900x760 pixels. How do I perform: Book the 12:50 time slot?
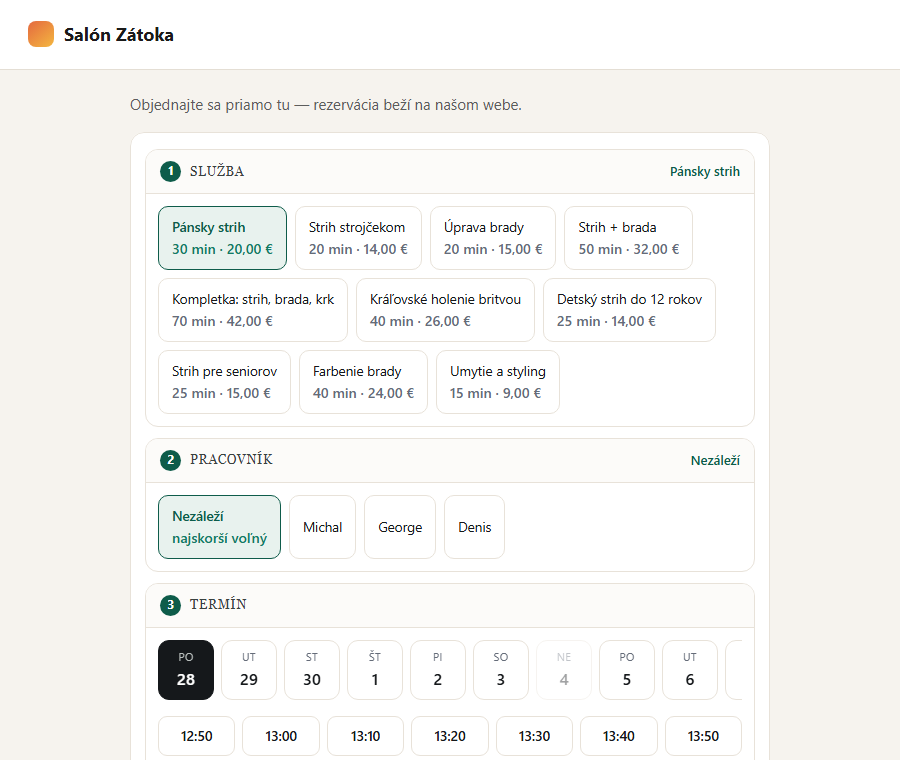click(196, 736)
